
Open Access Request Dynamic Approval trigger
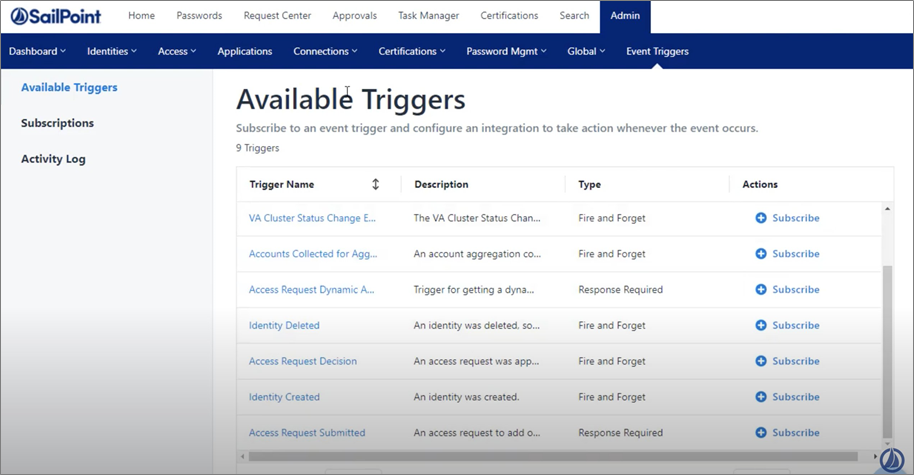[x=312, y=290]
